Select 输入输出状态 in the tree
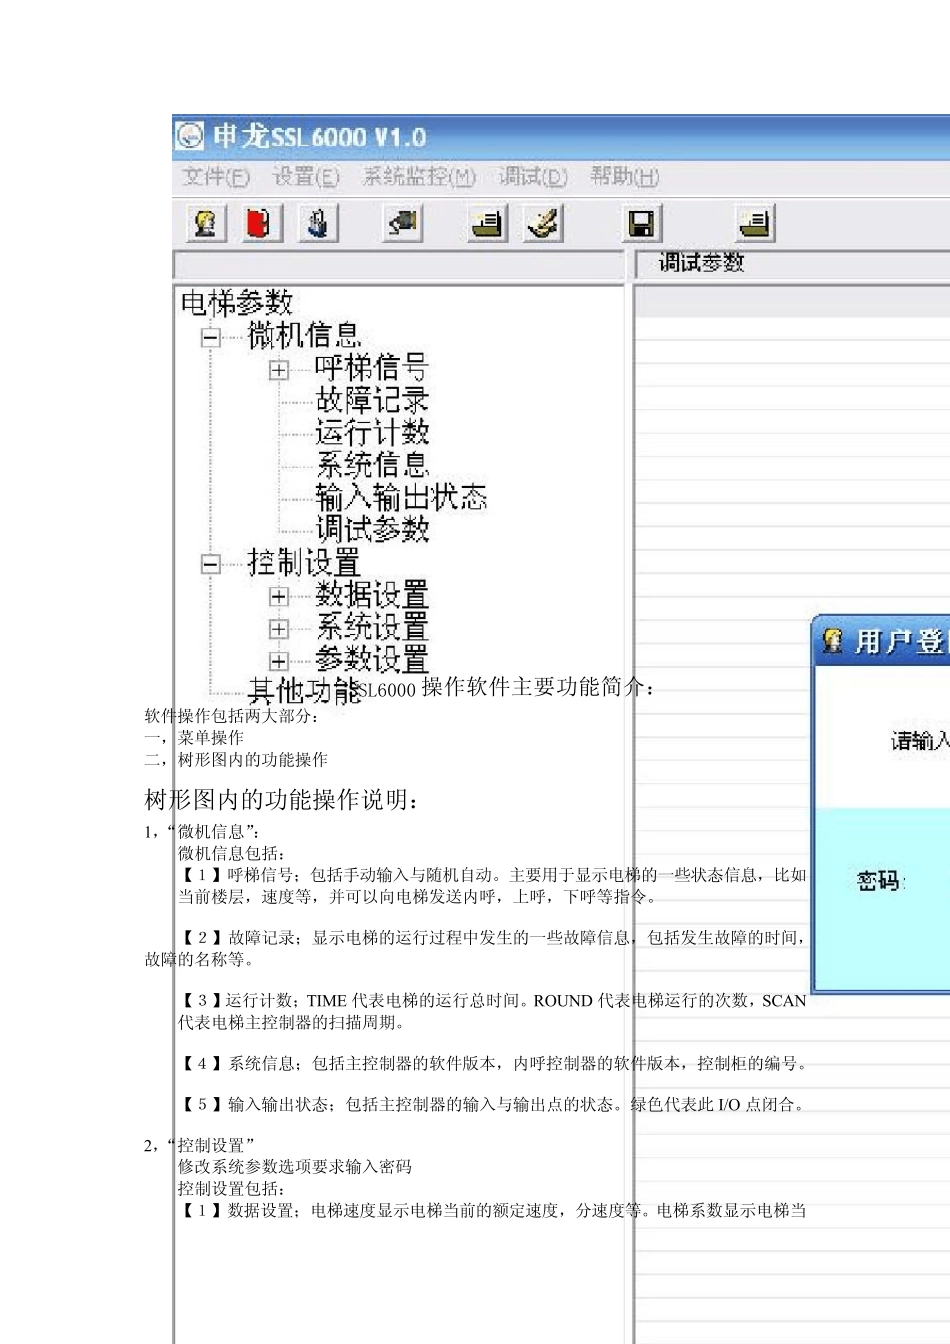The height and width of the screenshot is (1344, 950). pyautogui.click(x=401, y=497)
